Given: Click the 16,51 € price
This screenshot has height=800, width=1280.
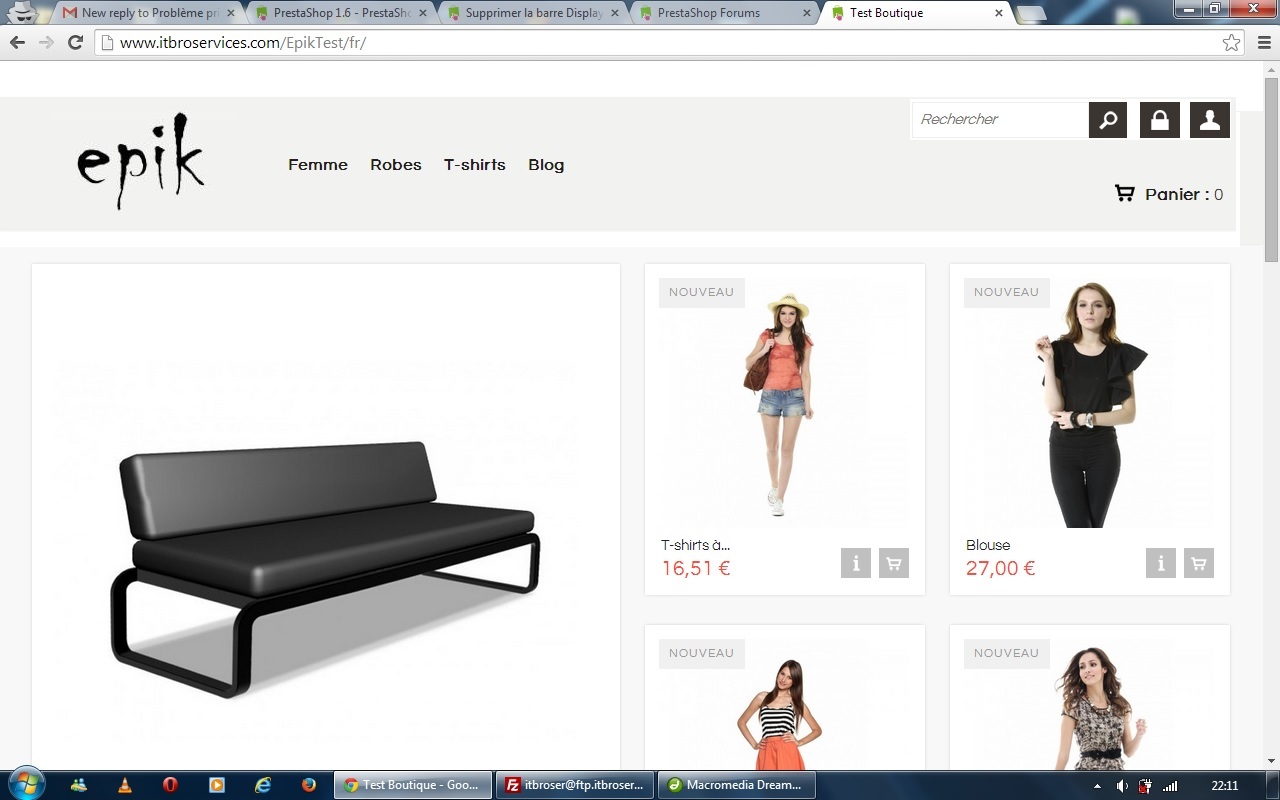Looking at the screenshot, I should (696, 568).
